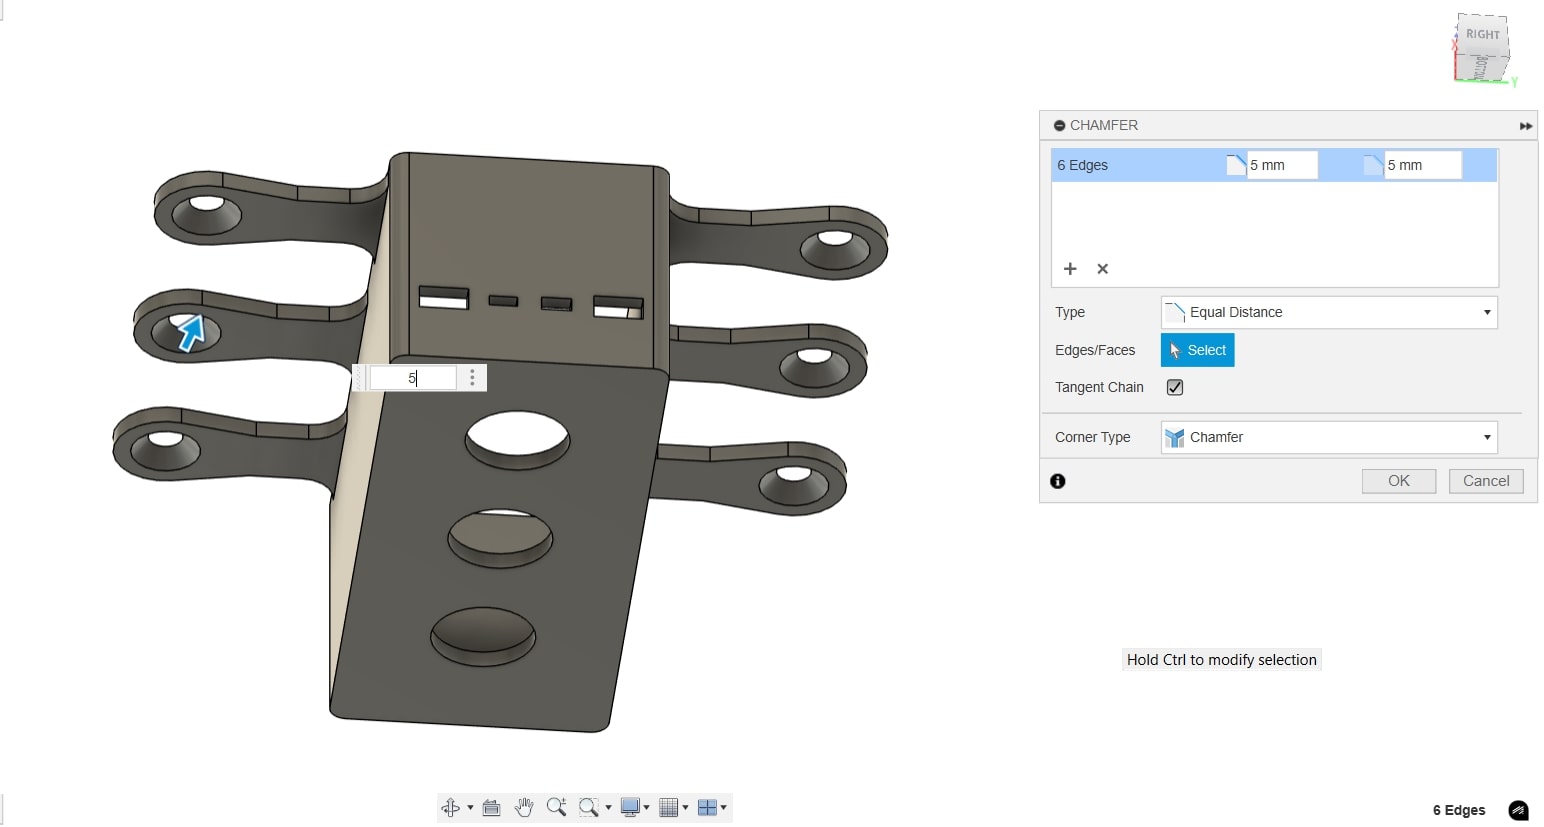Click the 6 Edges status text at bottom right
Screen dimensions: 1544x827
click(x=1459, y=810)
